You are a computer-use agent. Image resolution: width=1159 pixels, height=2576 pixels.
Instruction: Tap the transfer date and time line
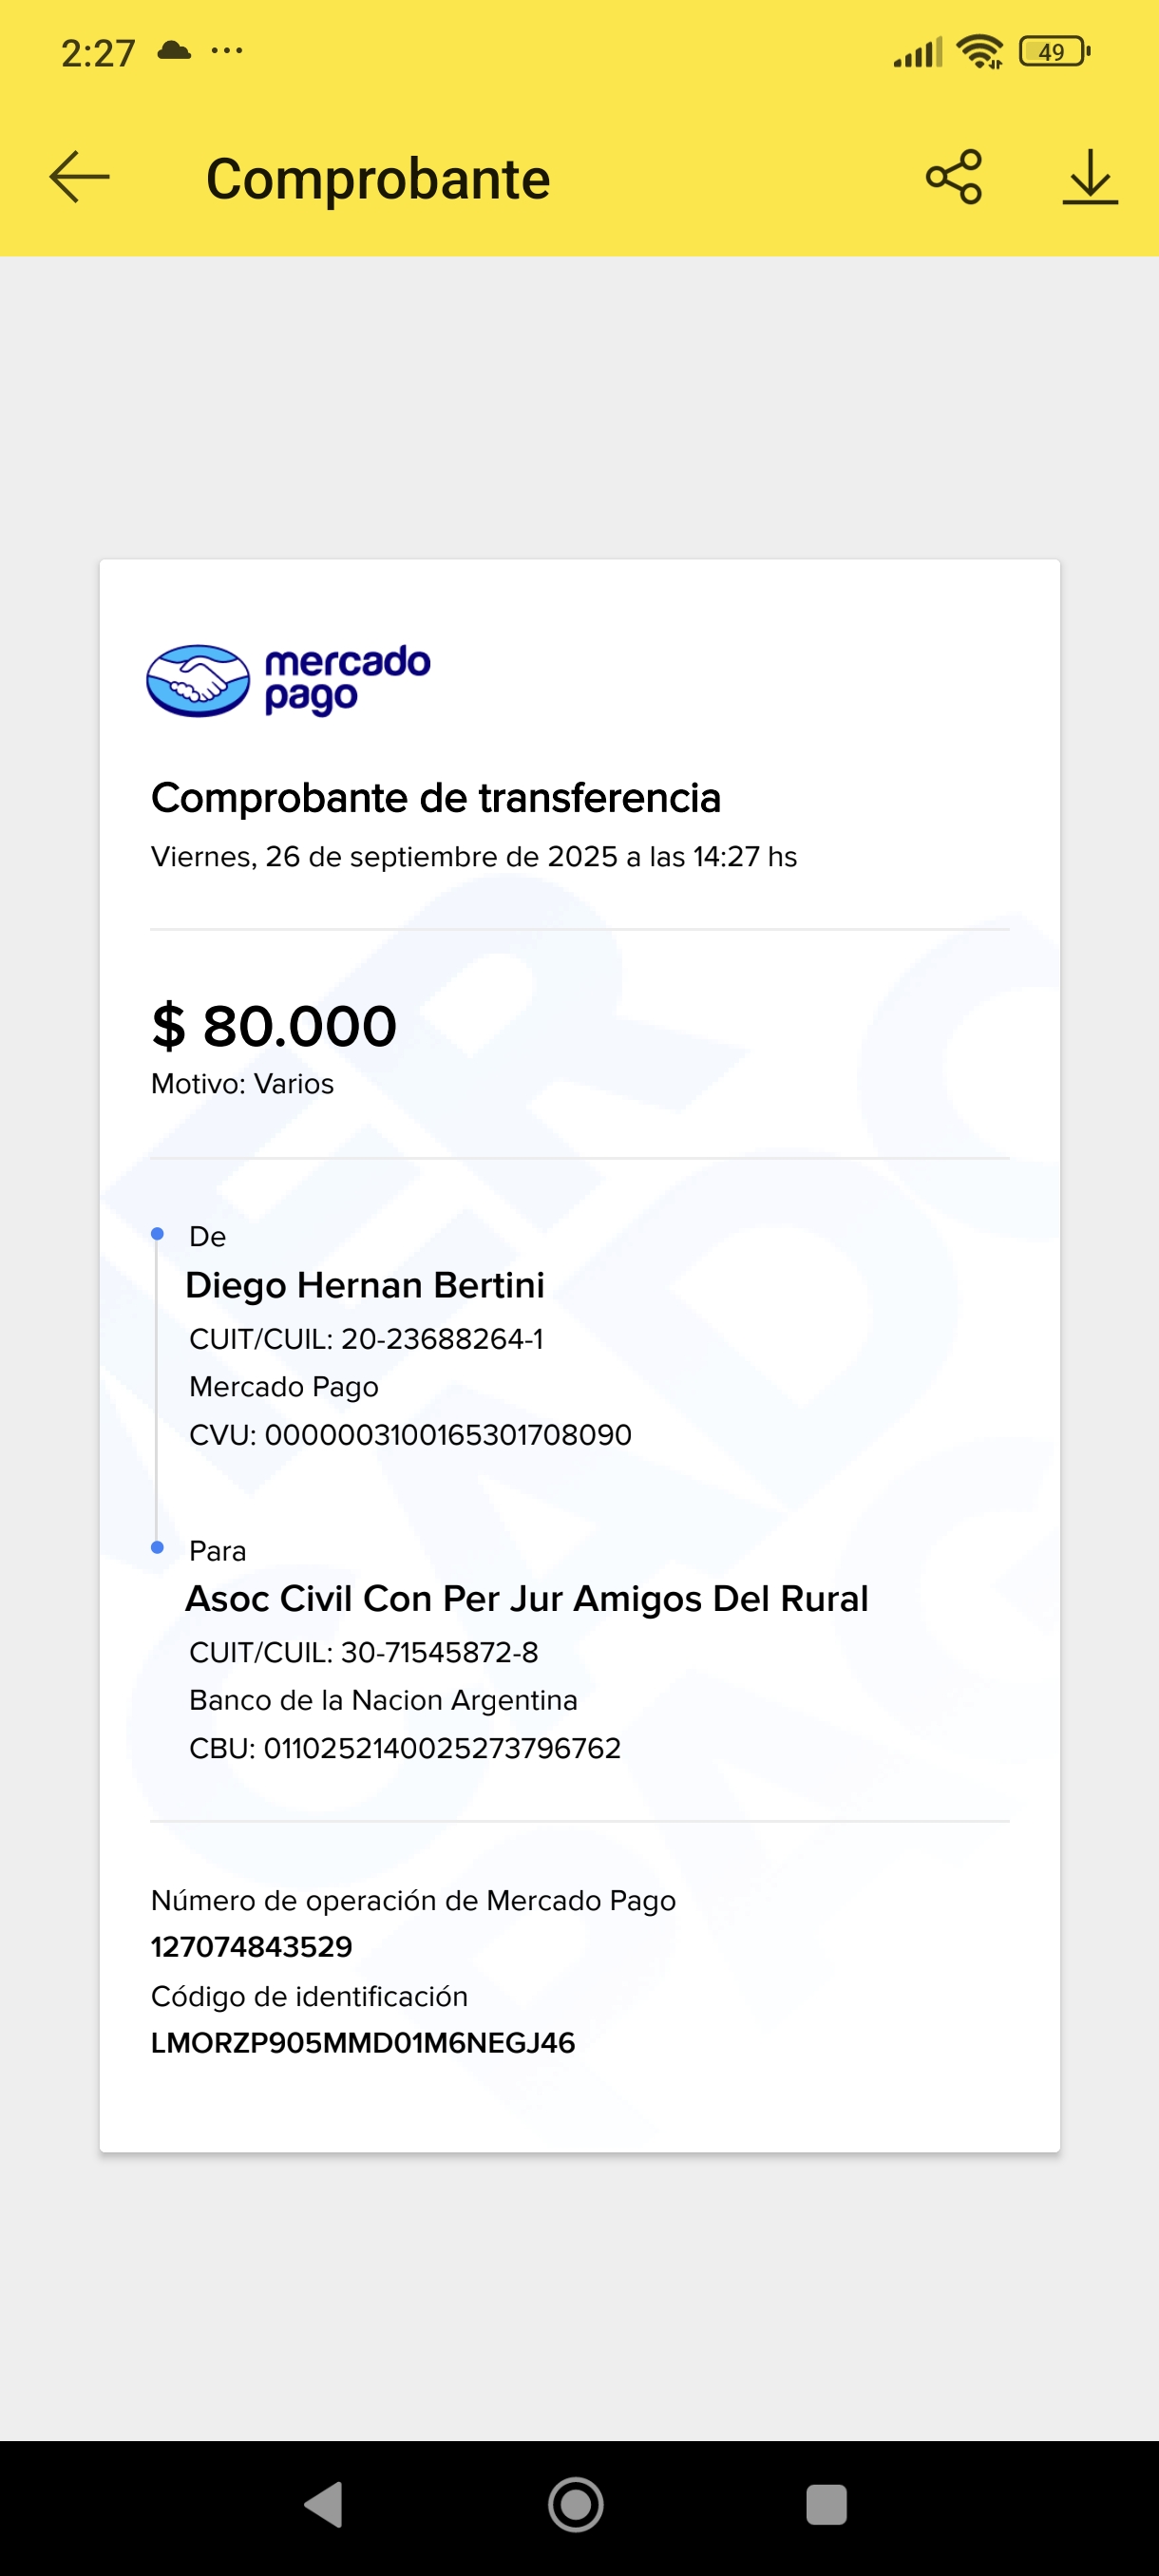click(474, 857)
